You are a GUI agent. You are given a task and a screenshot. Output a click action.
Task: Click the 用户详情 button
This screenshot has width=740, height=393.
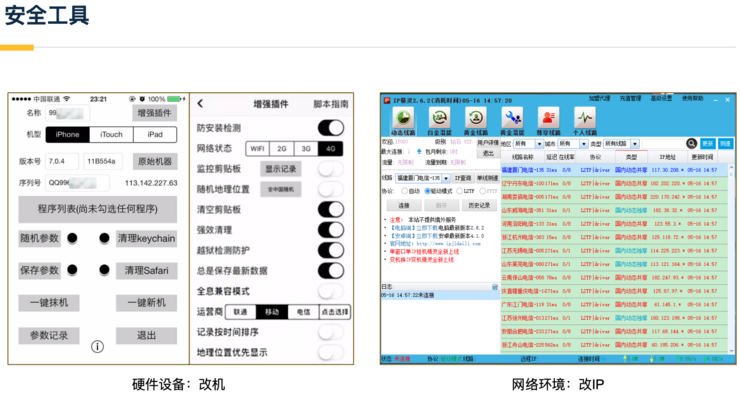point(488,142)
